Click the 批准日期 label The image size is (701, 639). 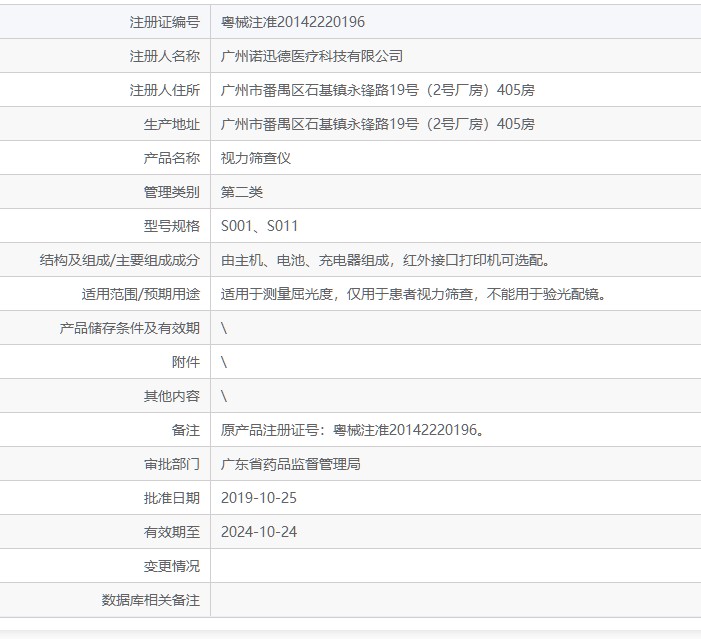(172, 498)
